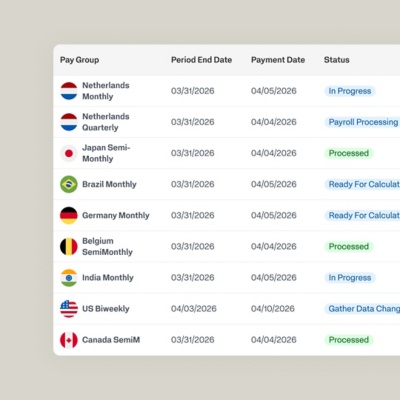
Task: Open the Belgium SemiMonthly pay group
Action: click(107, 246)
